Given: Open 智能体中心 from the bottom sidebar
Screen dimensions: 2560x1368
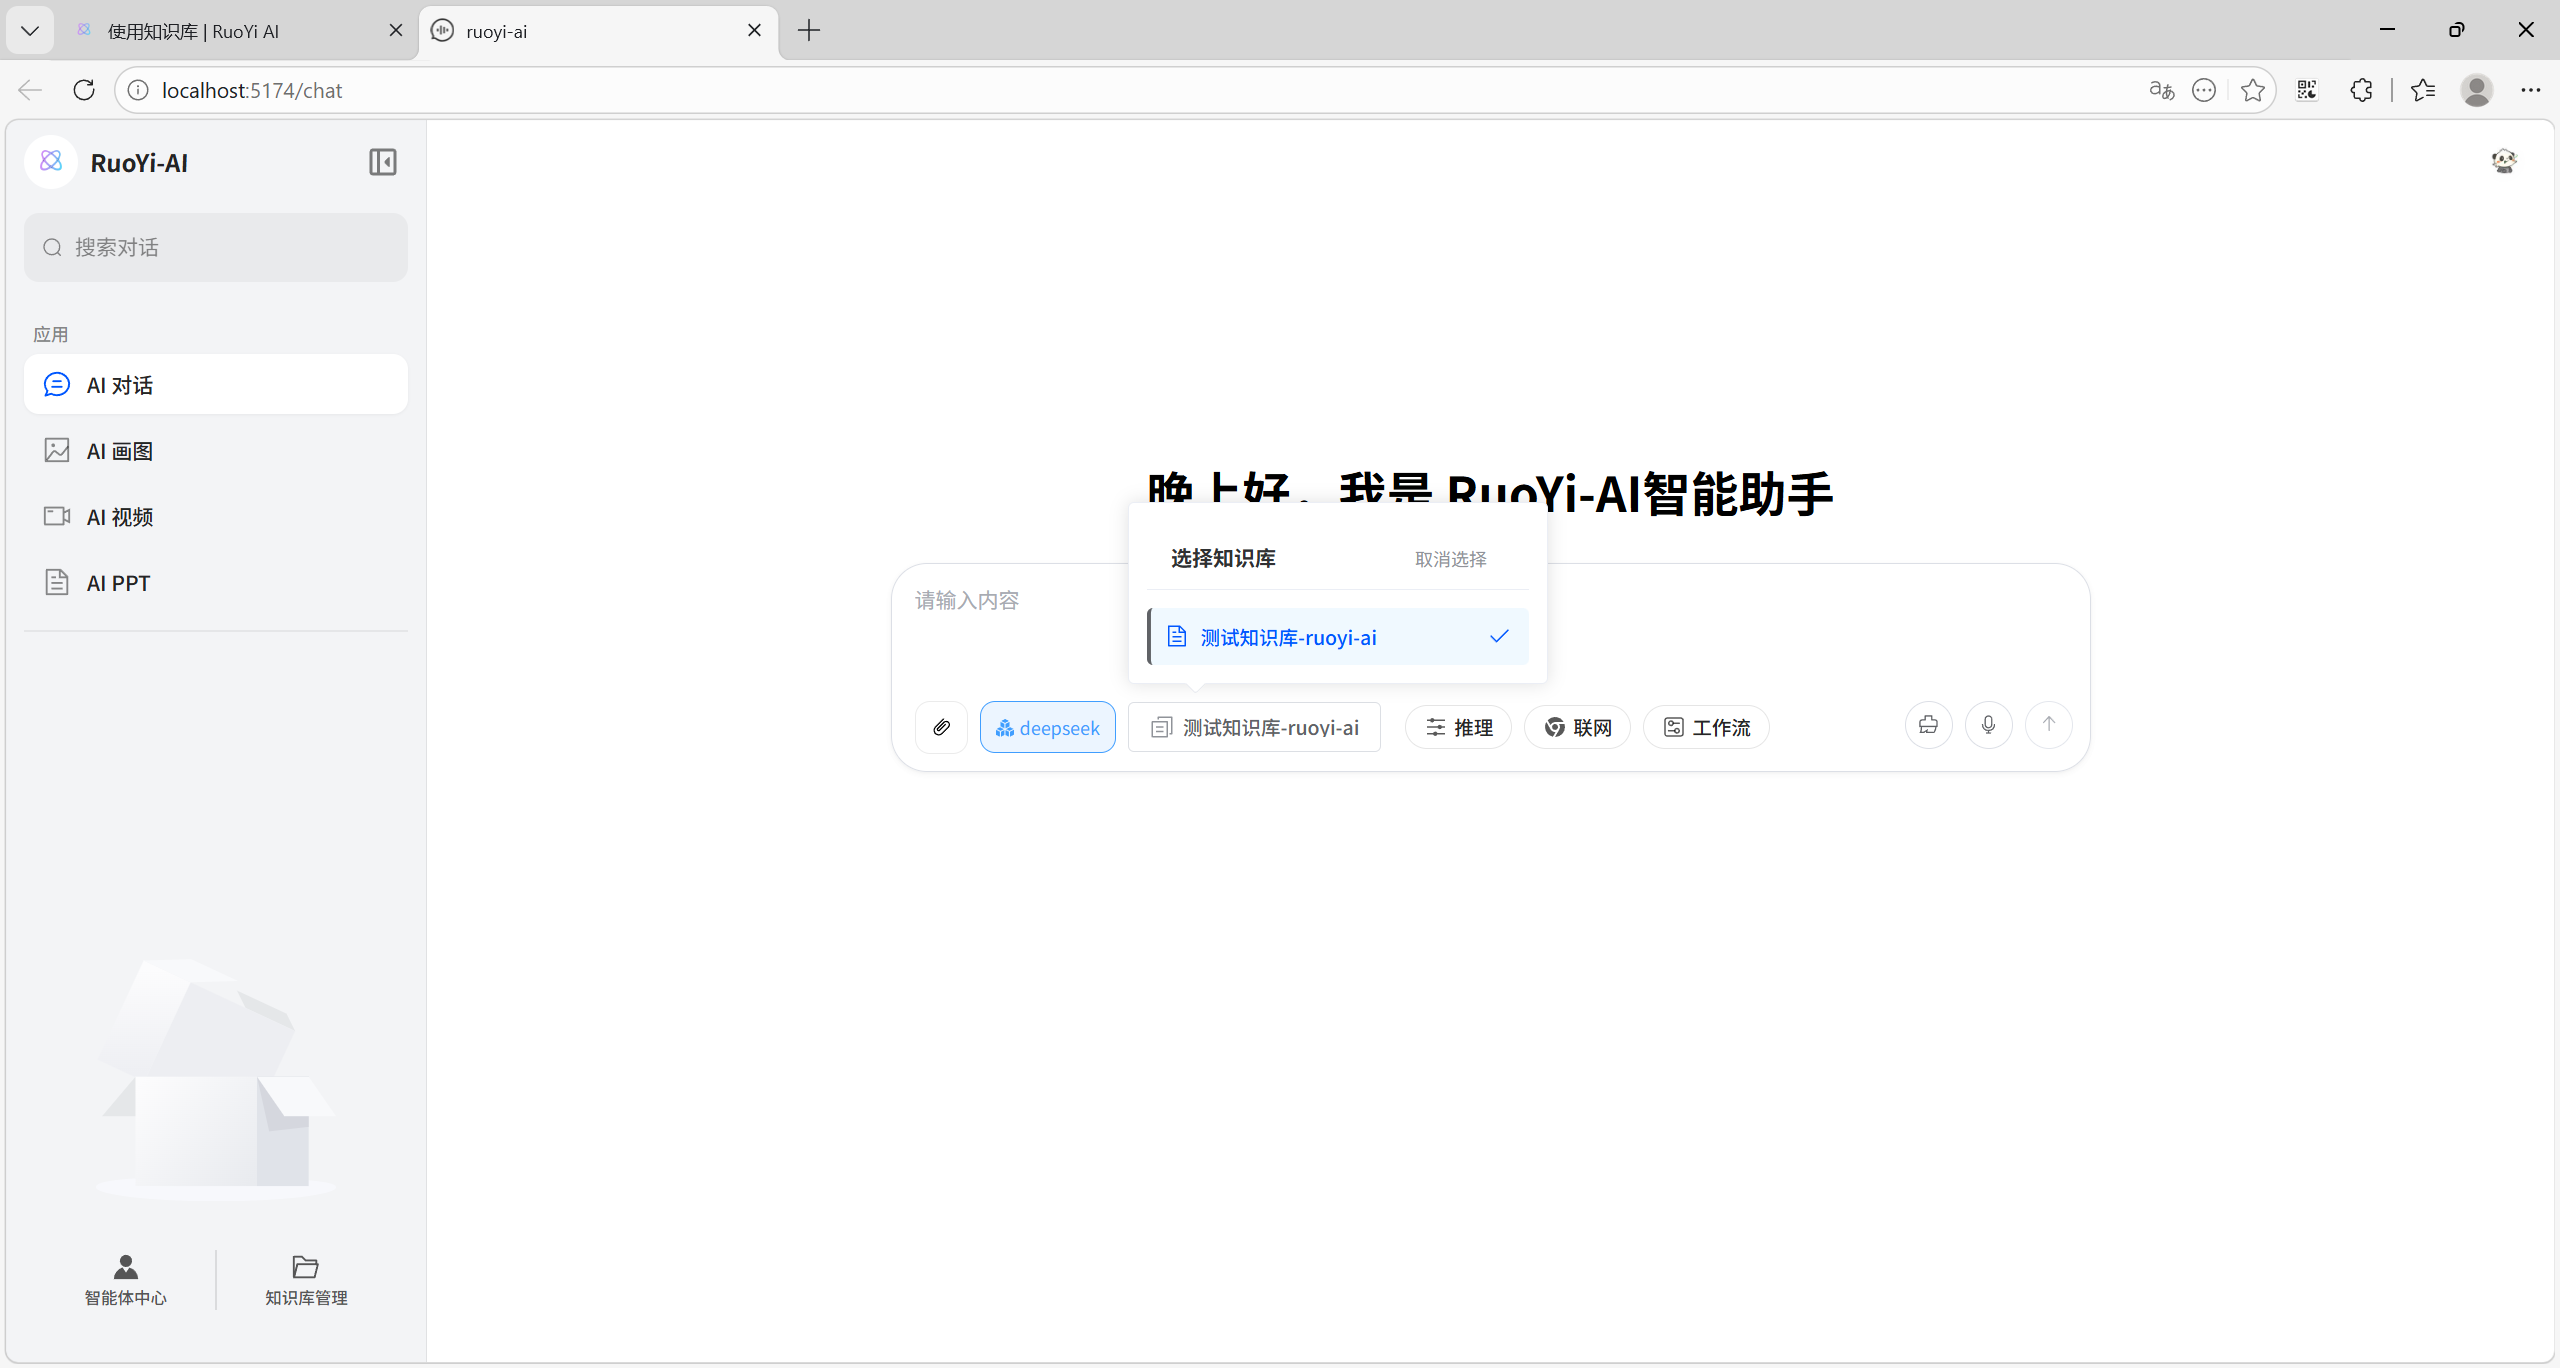Looking at the screenshot, I should pyautogui.click(x=125, y=1280).
